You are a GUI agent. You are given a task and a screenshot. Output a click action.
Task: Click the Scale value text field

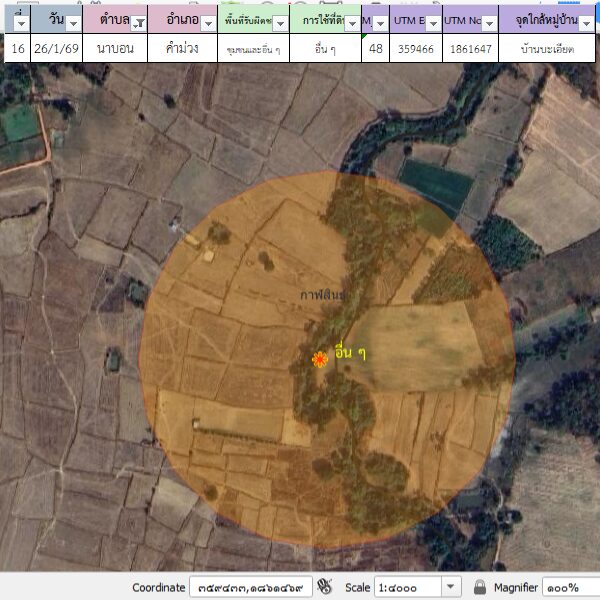coord(406,587)
